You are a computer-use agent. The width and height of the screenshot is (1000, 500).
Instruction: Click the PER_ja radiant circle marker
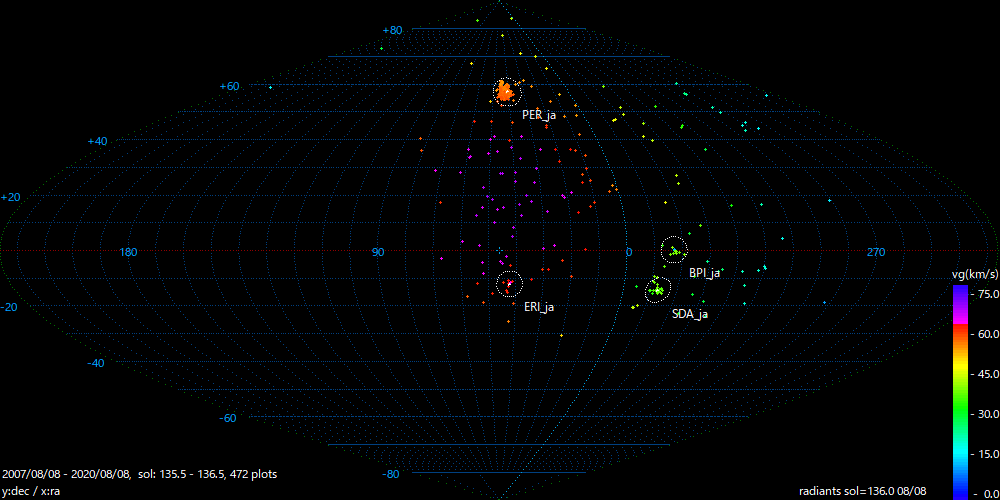point(507,92)
